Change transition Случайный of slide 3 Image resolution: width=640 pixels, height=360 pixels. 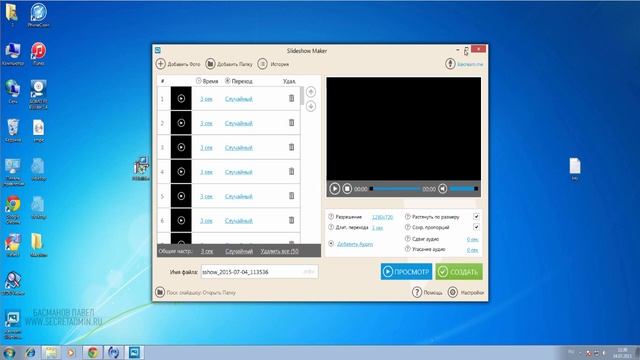239,147
